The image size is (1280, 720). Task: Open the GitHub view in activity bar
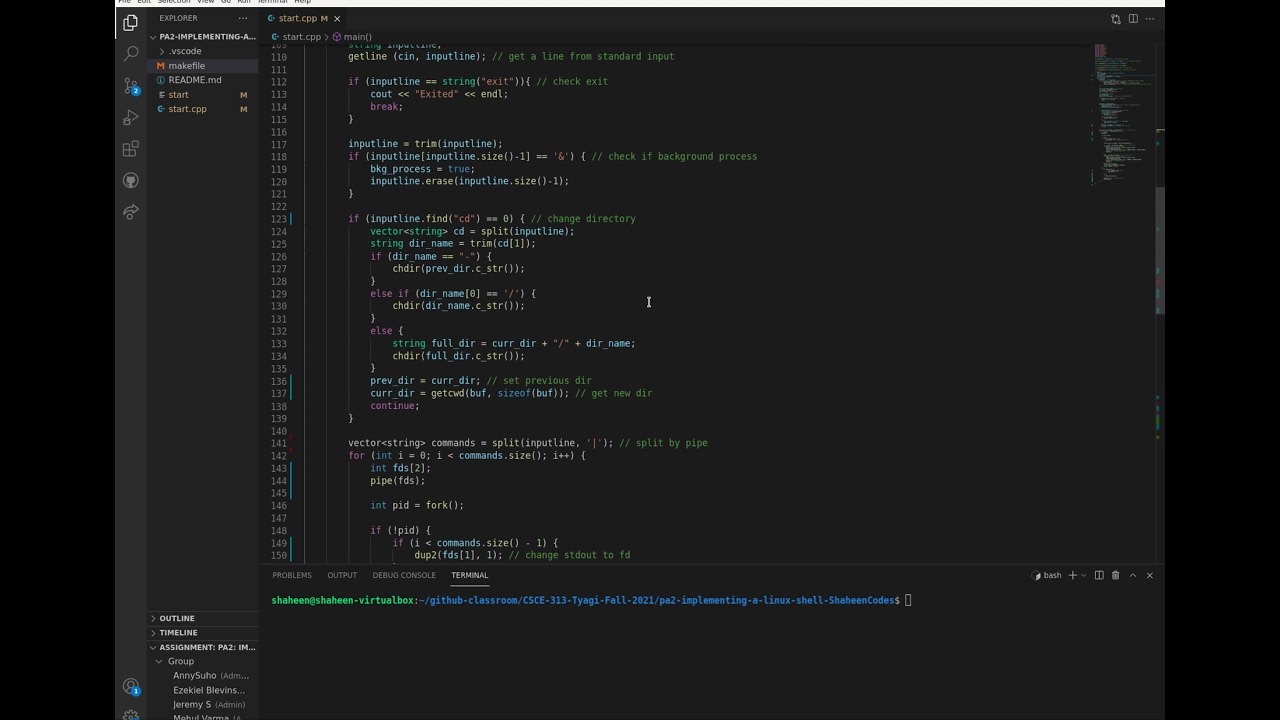130,181
